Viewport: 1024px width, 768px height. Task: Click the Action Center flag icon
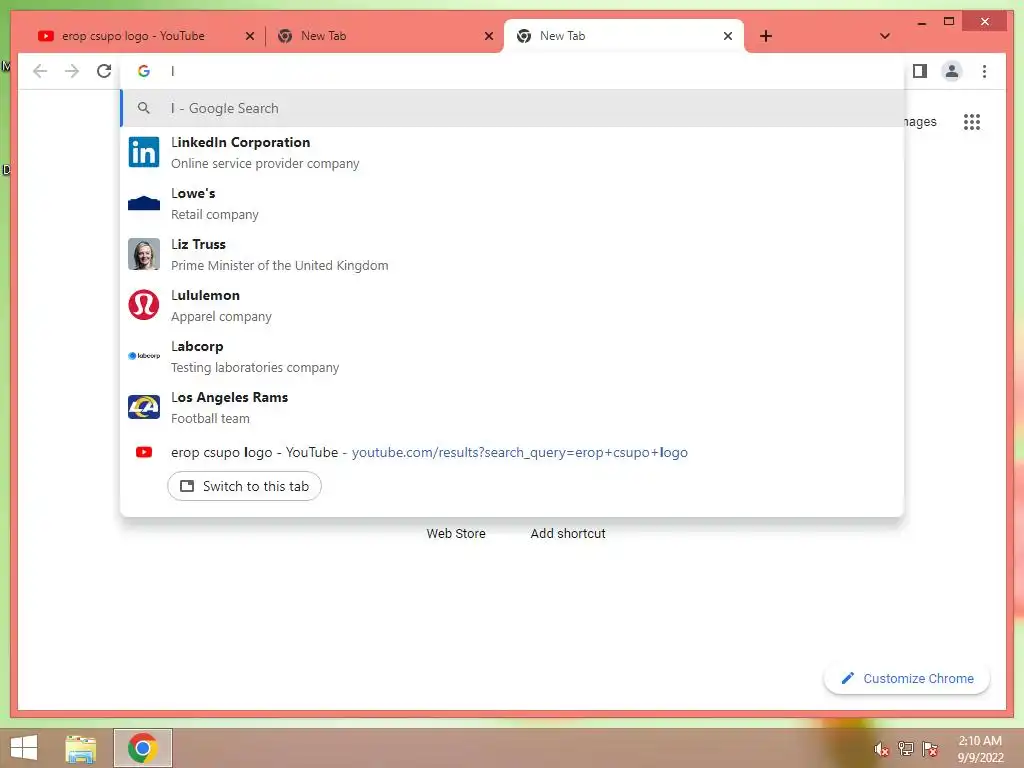tap(930, 748)
